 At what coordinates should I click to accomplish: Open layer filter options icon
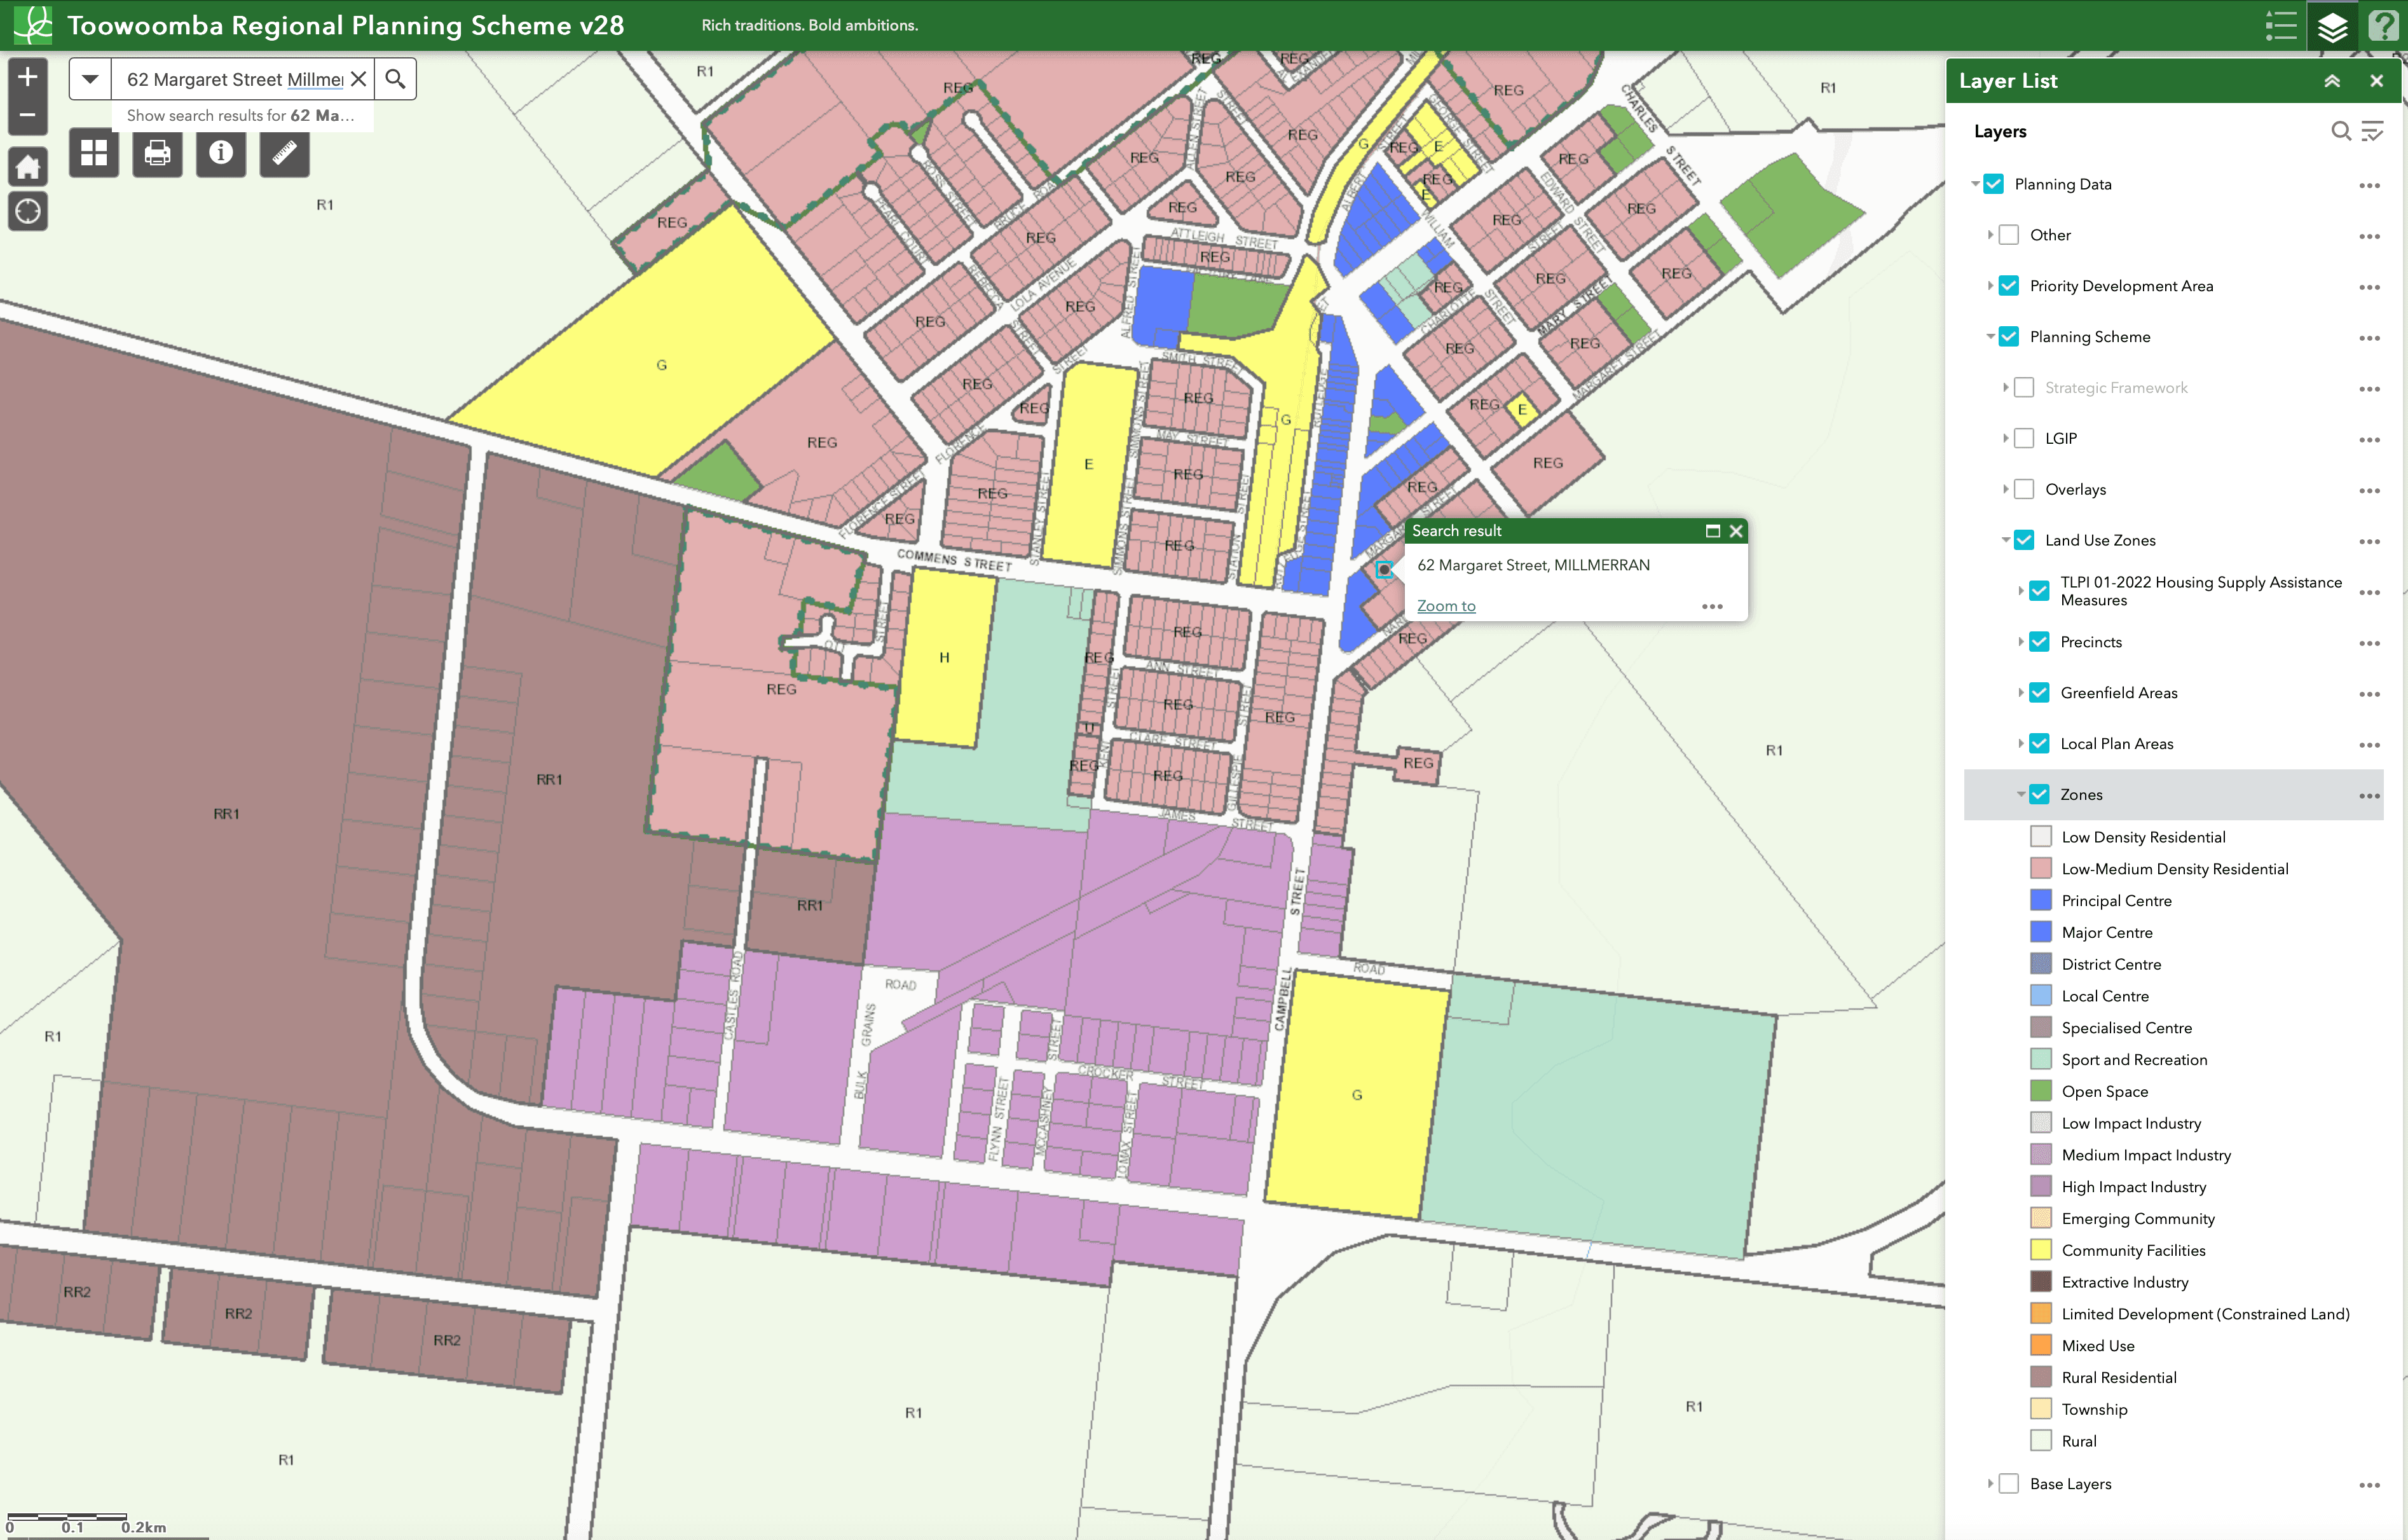tap(2372, 131)
